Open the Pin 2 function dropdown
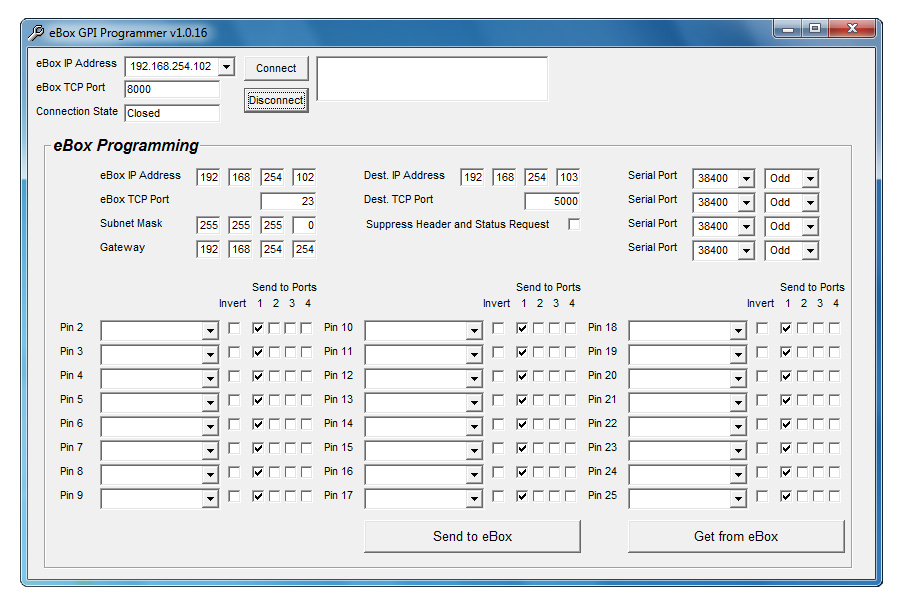The width and height of the screenshot is (911, 608). (x=210, y=331)
